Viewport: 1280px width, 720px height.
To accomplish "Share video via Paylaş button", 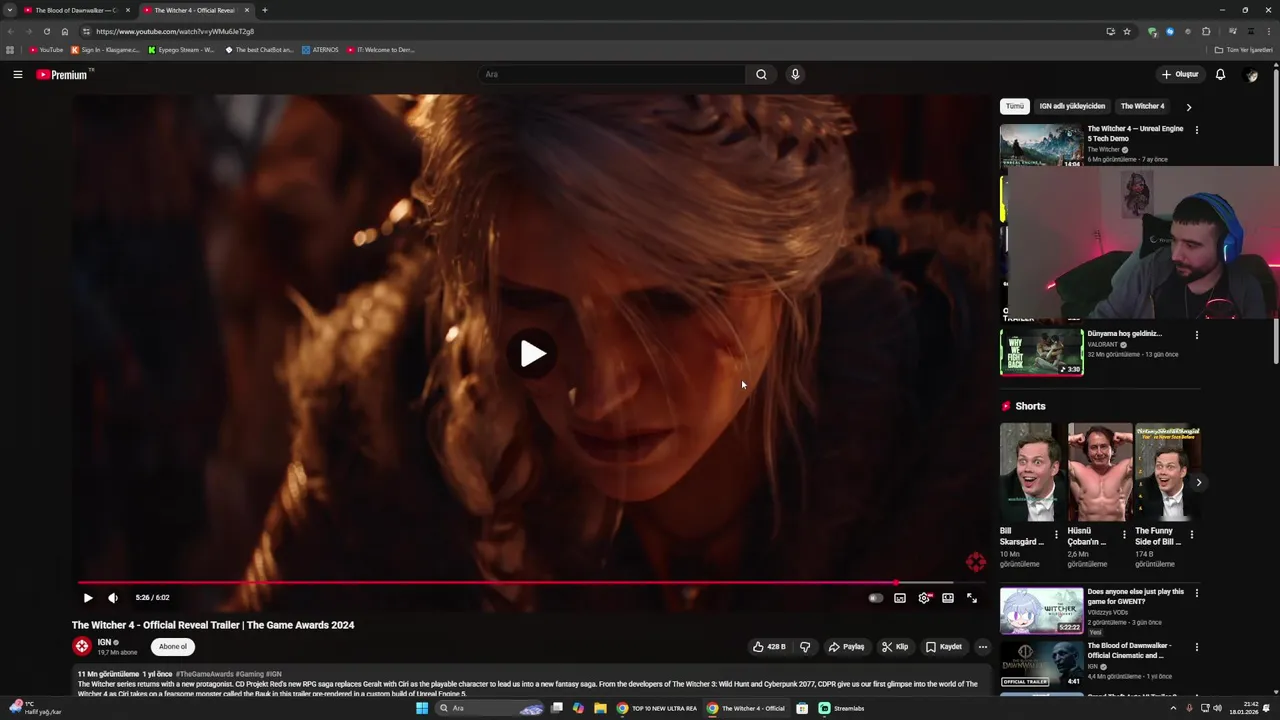I will (x=846, y=647).
